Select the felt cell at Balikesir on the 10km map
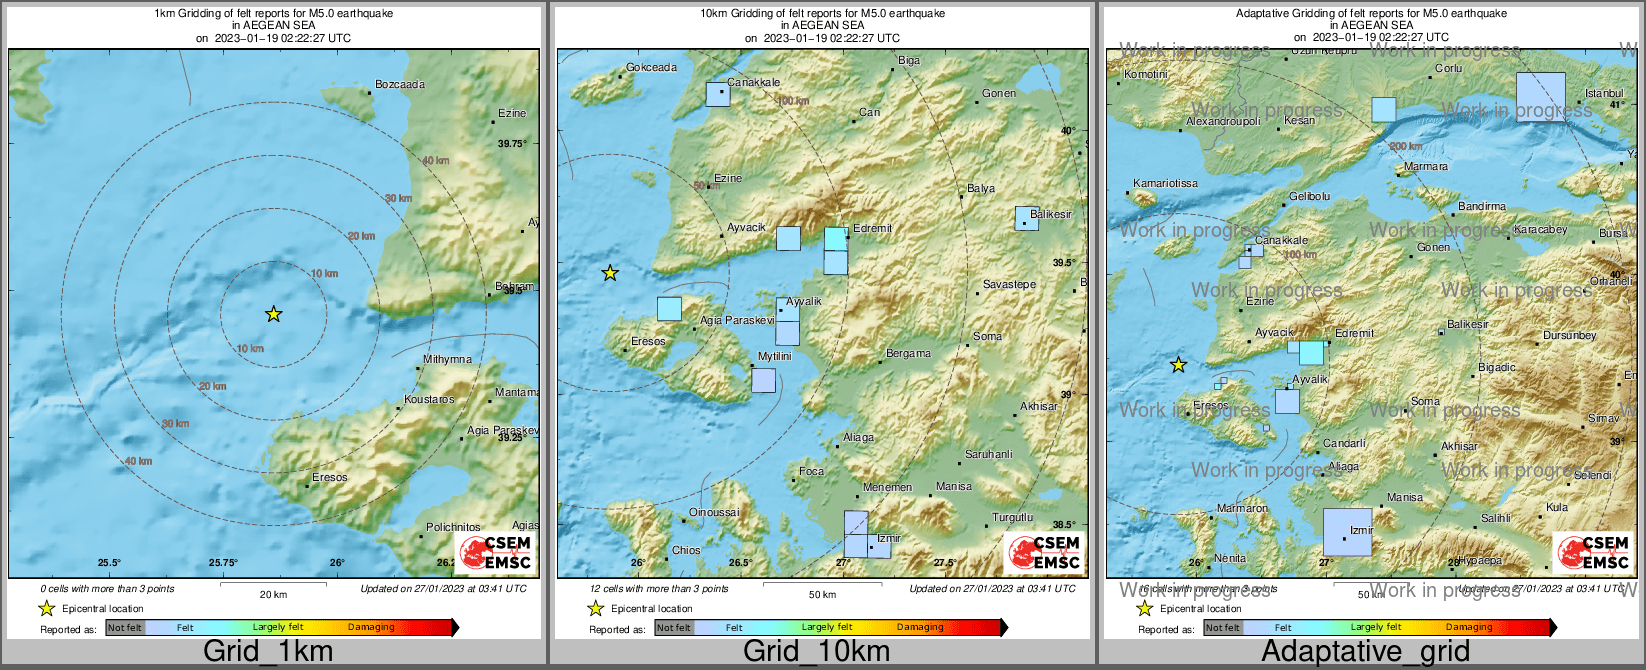 point(1026,218)
